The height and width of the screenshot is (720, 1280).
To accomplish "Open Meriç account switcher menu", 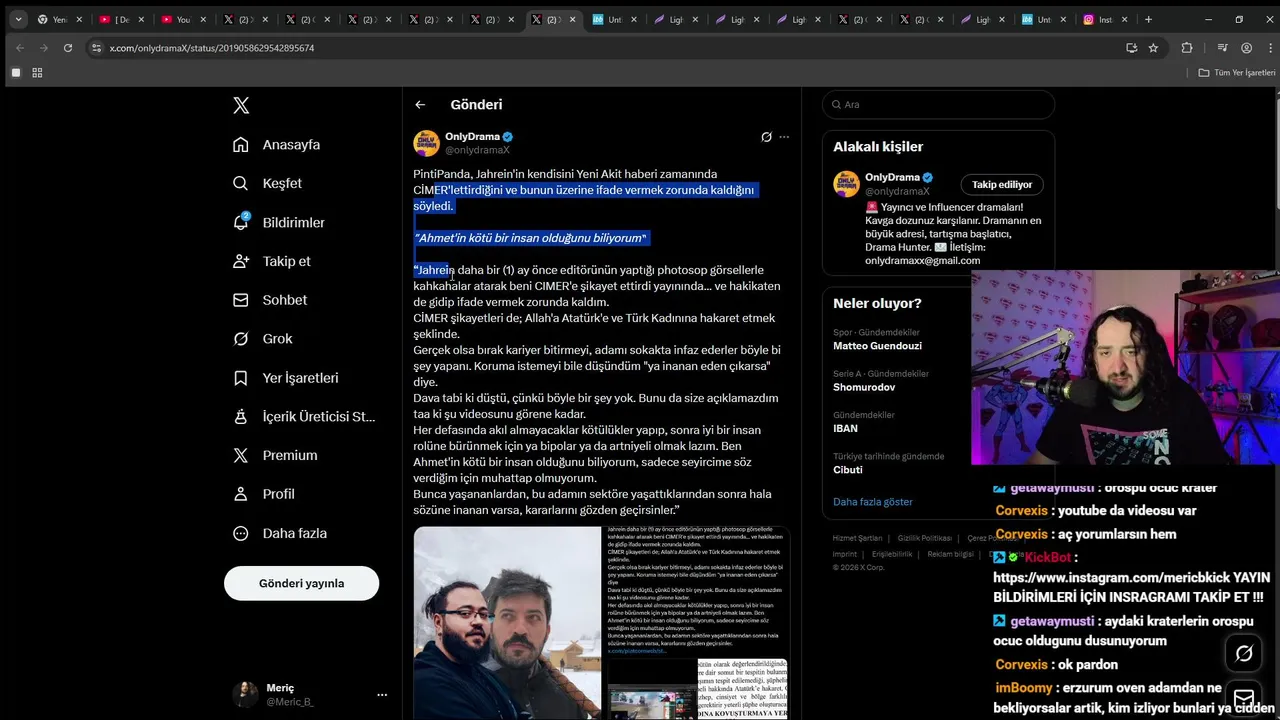I will pos(382,694).
